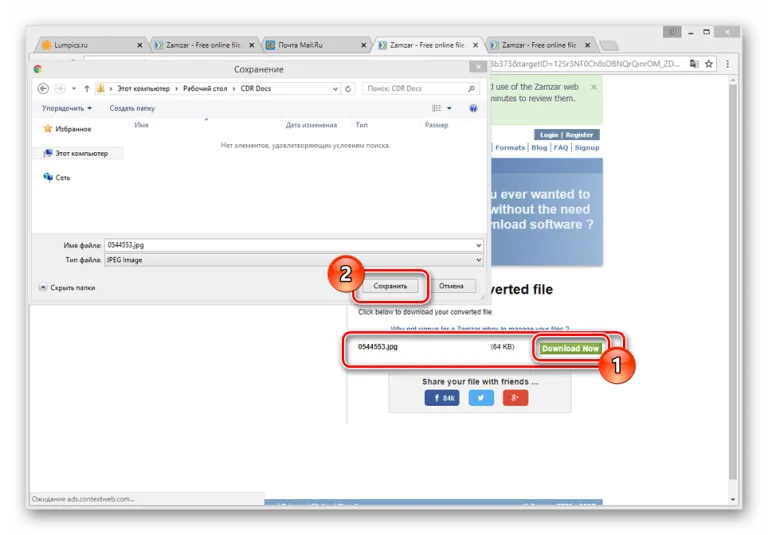Open the Упорядочить menu

(x=67, y=108)
